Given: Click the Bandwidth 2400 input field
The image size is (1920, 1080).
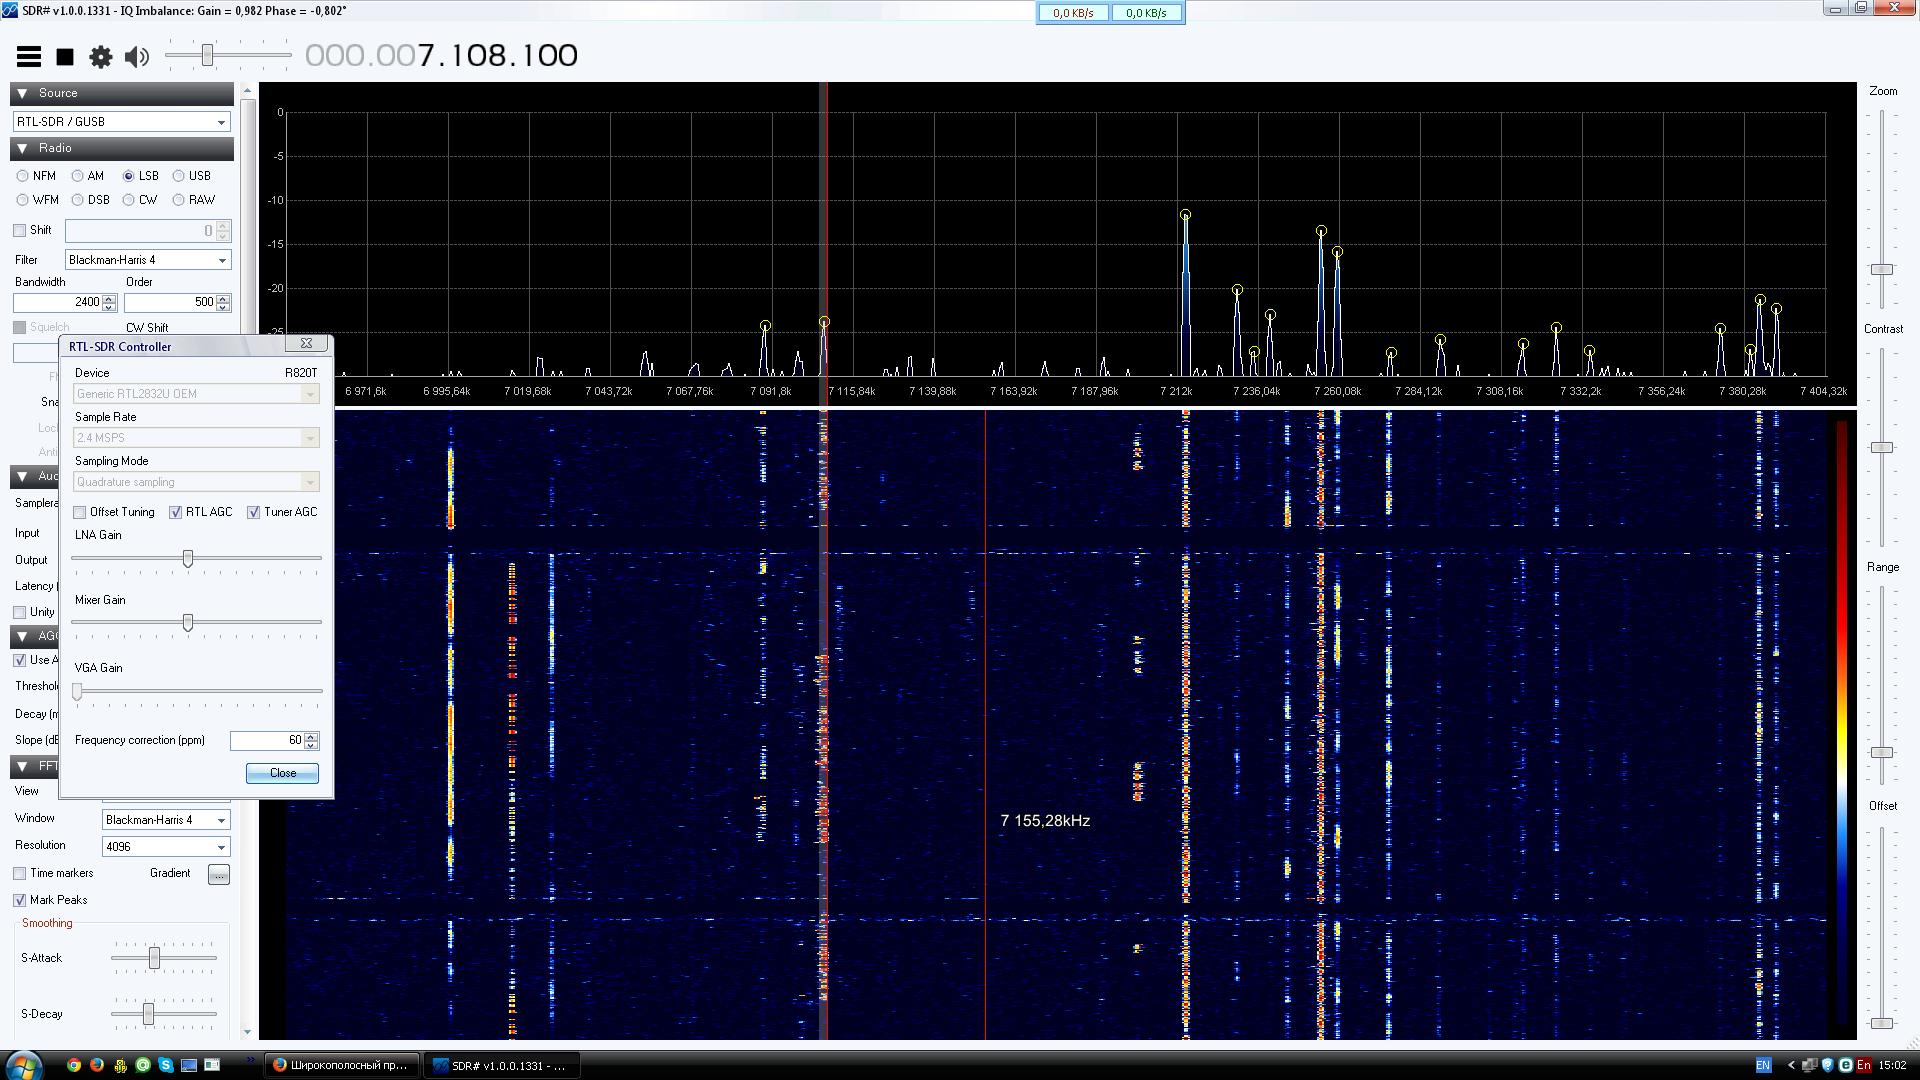Looking at the screenshot, I should point(58,302).
